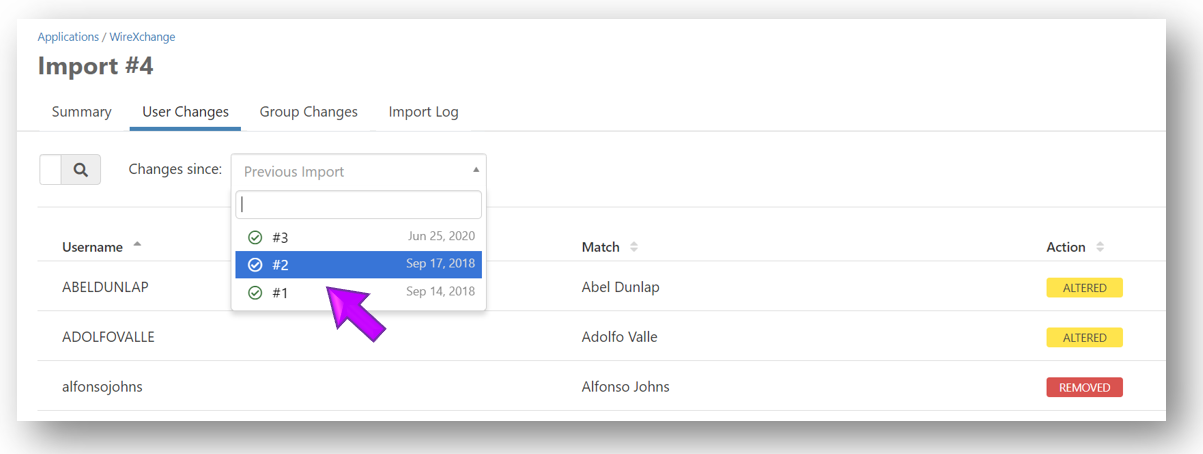1203x454 pixels.
Task: Open the Import Log tab
Action: pyautogui.click(x=423, y=112)
